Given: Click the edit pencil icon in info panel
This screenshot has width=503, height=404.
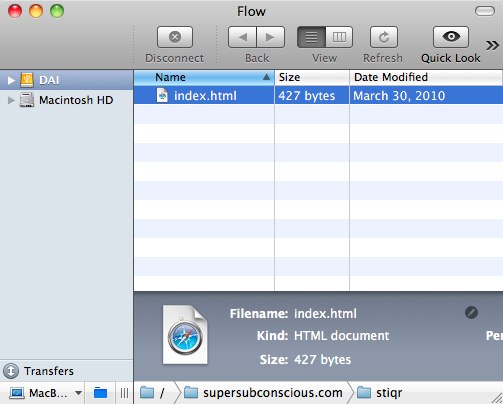Looking at the screenshot, I should 471,313.
